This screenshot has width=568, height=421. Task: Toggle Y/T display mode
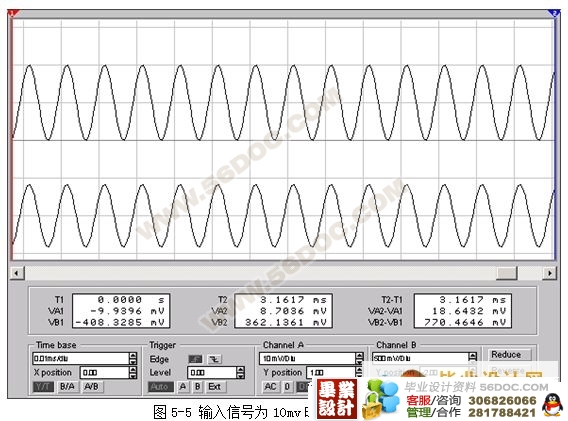(43, 387)
